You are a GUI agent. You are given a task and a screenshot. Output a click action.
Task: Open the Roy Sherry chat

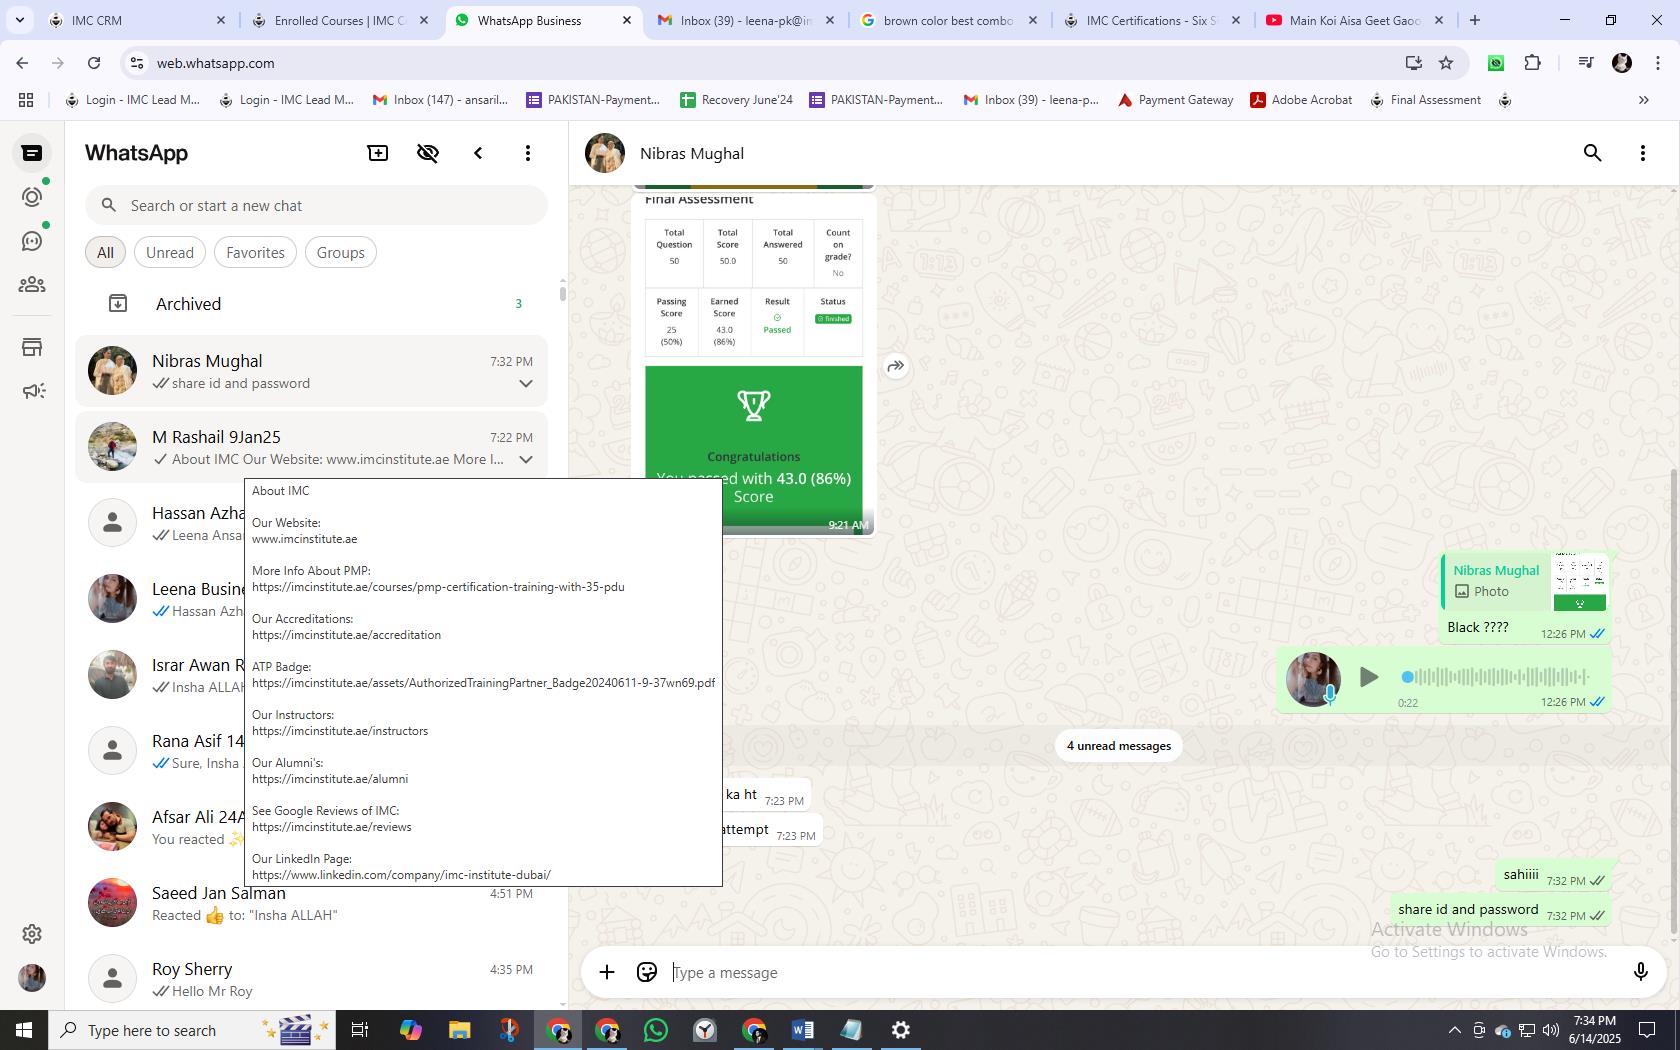[312, 979]
